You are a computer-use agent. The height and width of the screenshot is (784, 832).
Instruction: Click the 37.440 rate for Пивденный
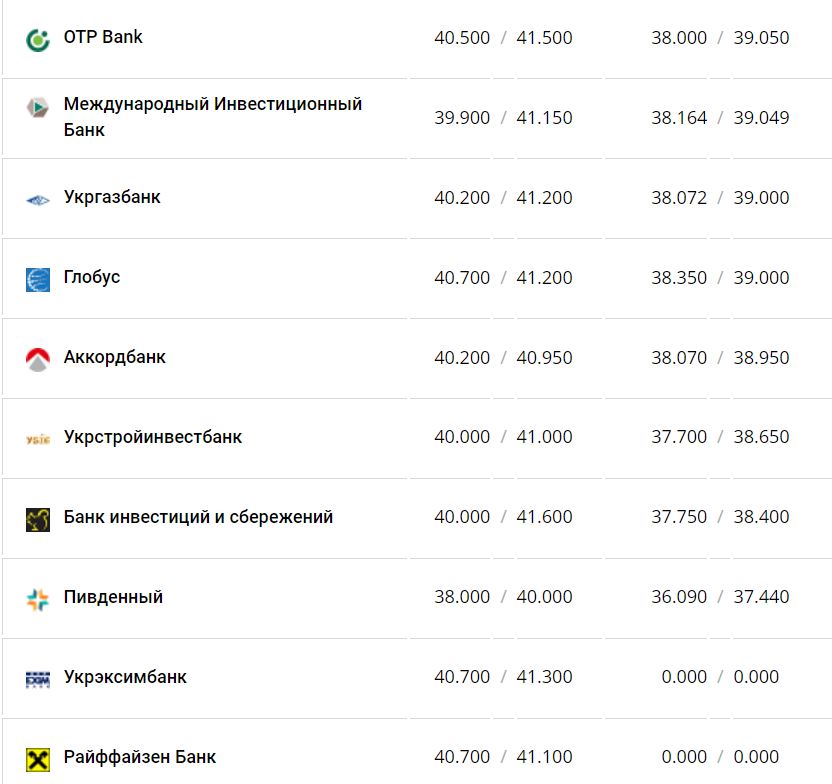coord(761,597)
